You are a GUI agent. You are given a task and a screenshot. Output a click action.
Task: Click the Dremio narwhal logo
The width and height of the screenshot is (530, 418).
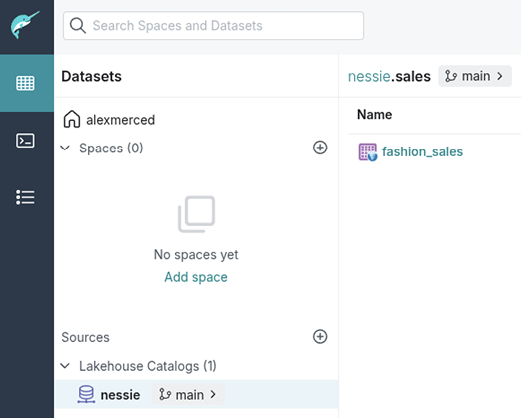point(25,24)
